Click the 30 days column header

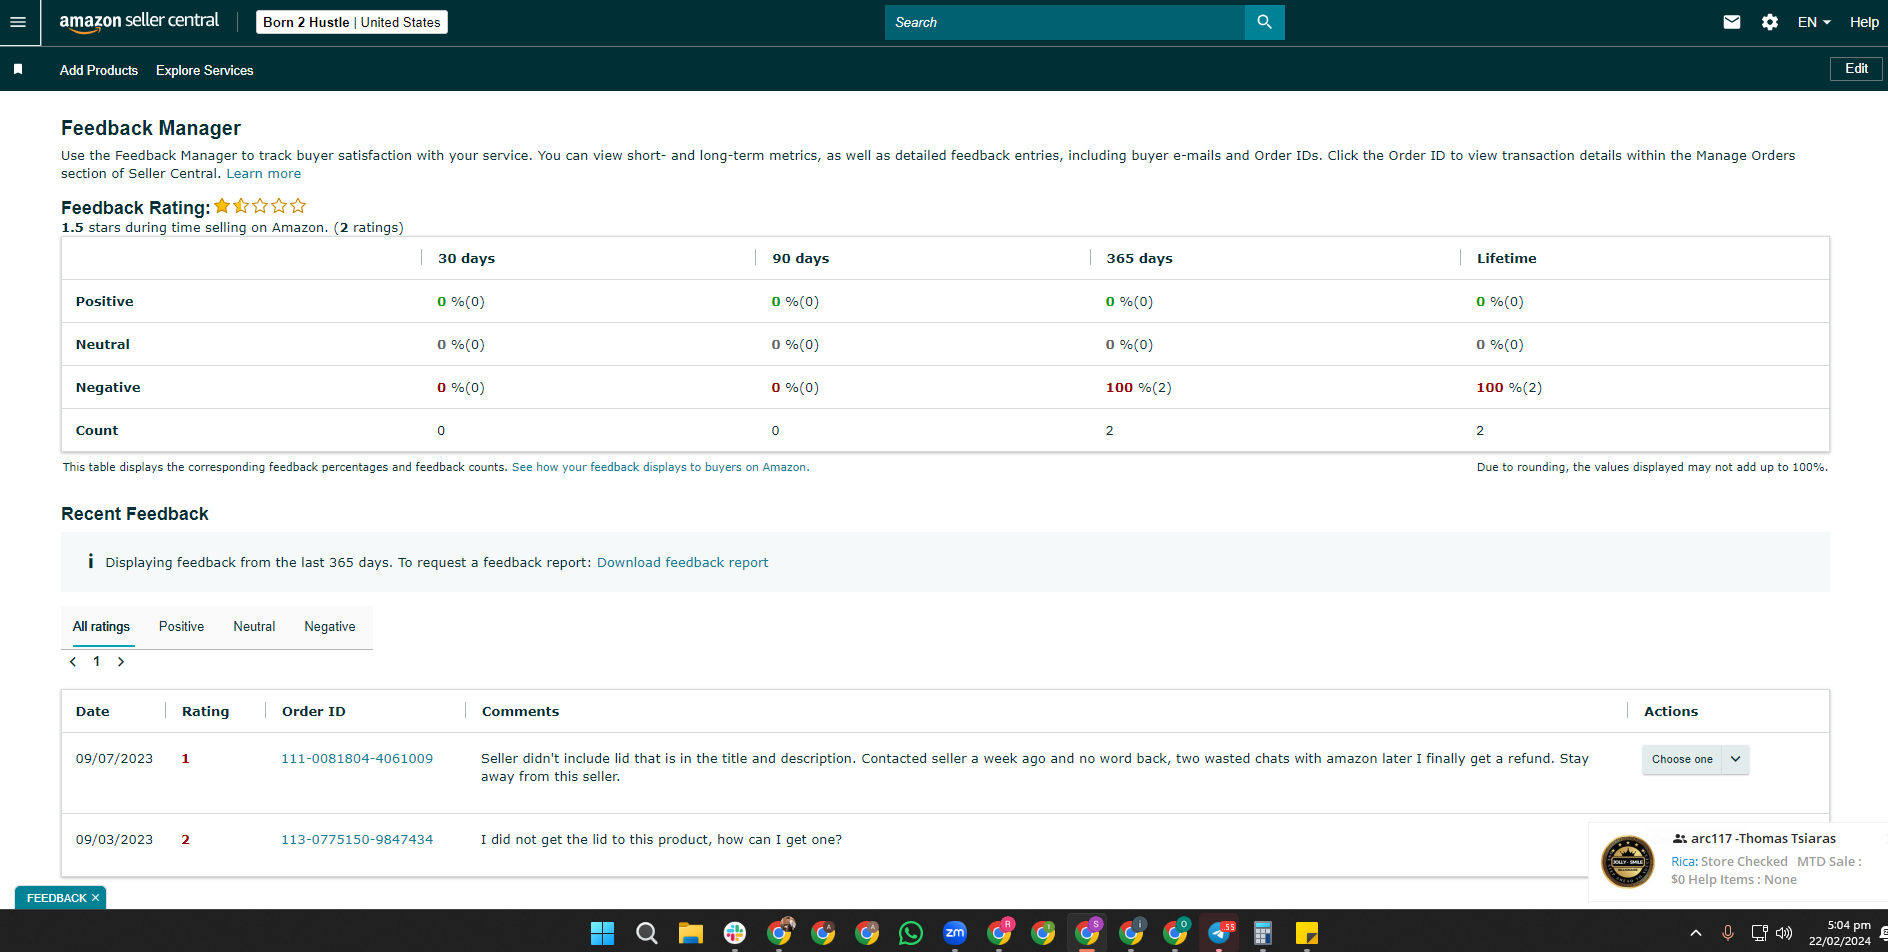tap(466, 258)
